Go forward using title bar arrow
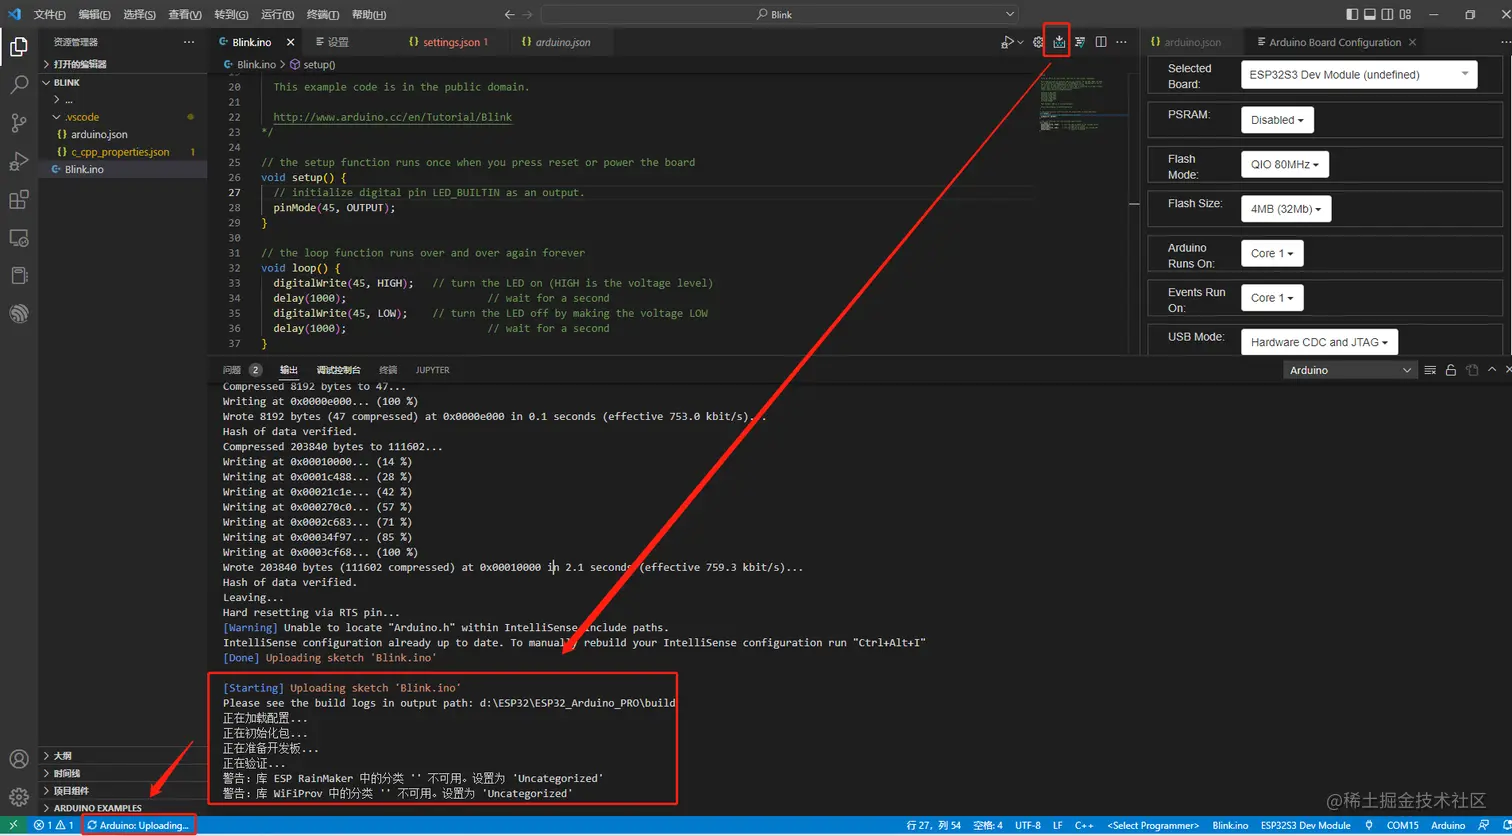This screenshot has width=1512, height=836. tap(528, 14)
